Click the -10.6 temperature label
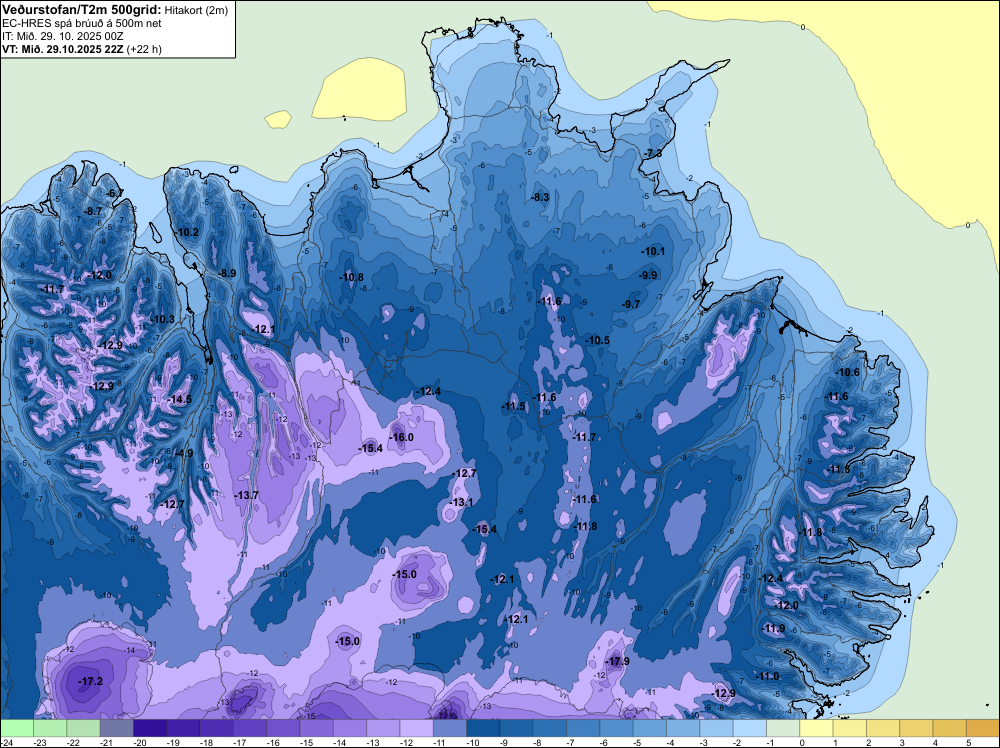The image size is (1000, 748). coord(848,373)
